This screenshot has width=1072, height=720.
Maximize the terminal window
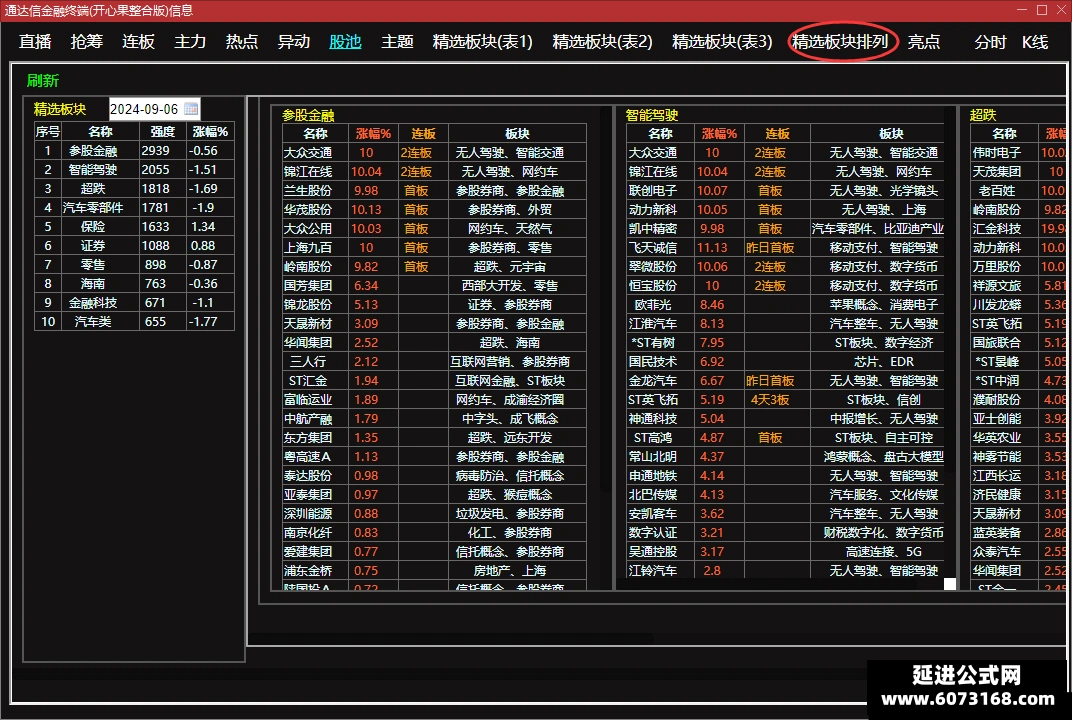1042,10
